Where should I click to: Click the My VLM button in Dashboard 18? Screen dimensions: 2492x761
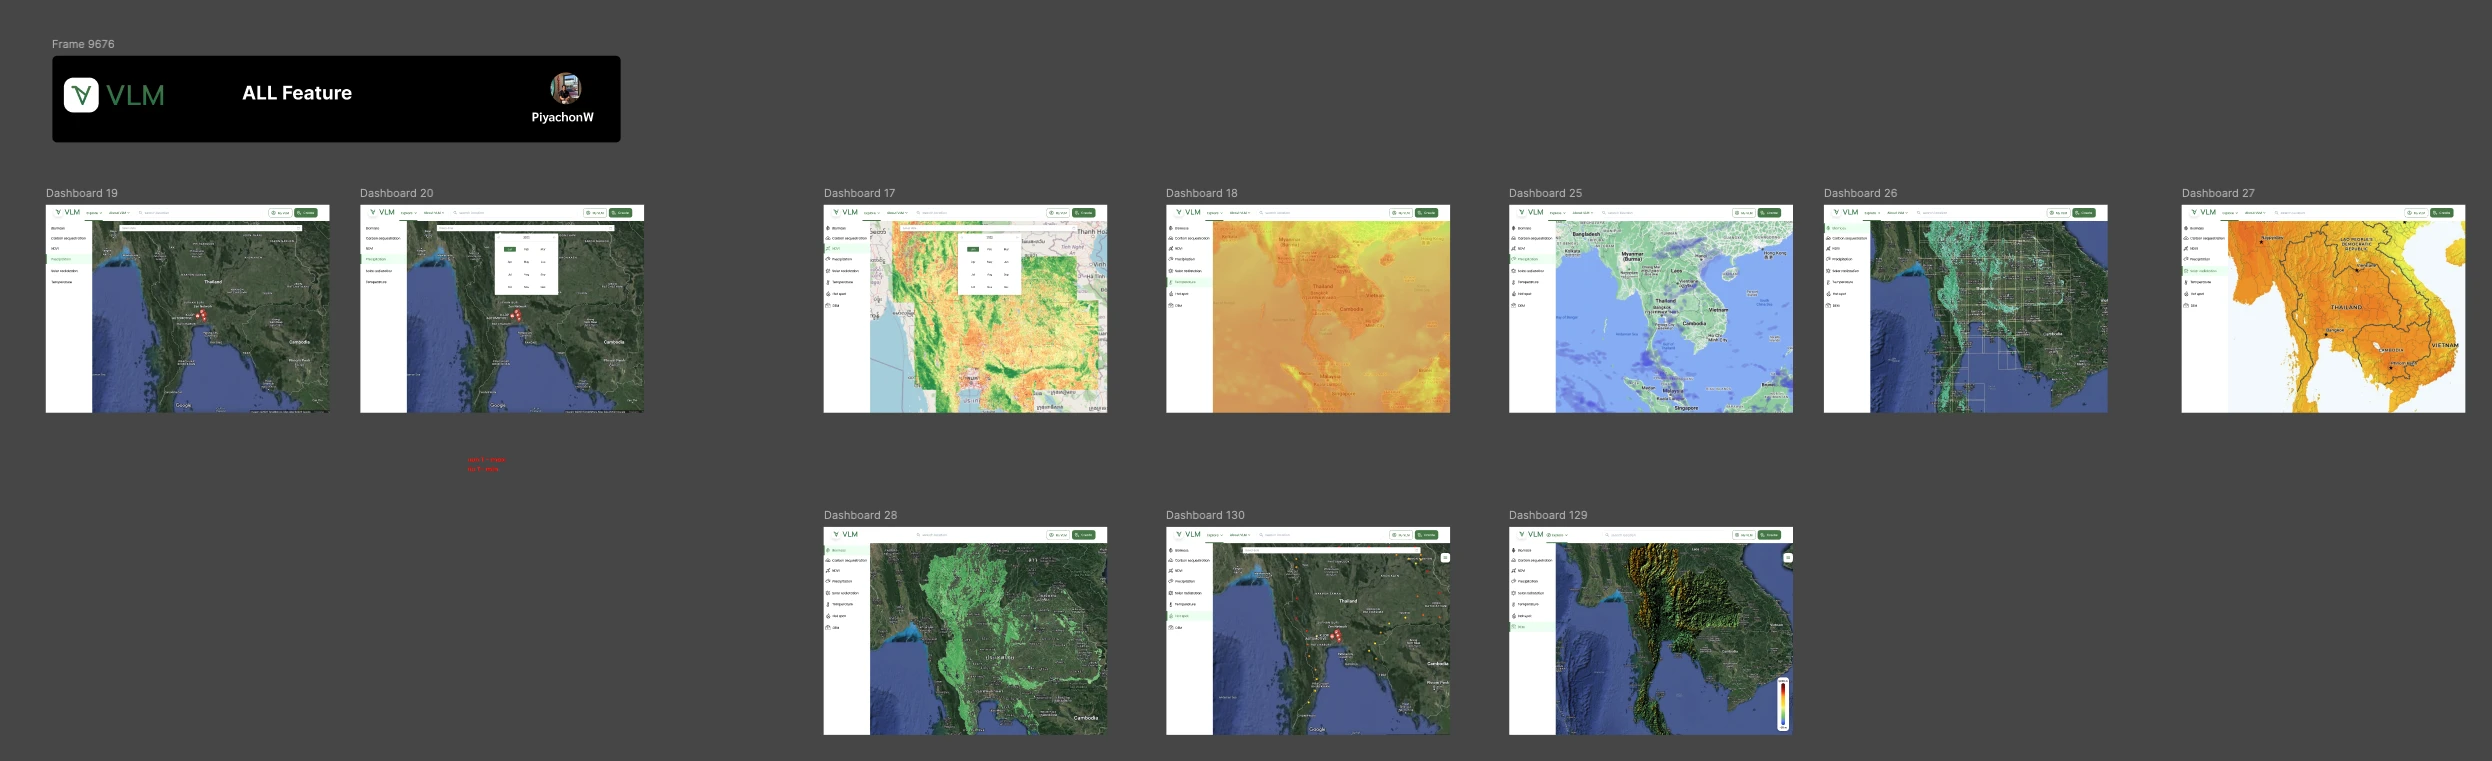pyautogui.click(x=1401, y=213)
